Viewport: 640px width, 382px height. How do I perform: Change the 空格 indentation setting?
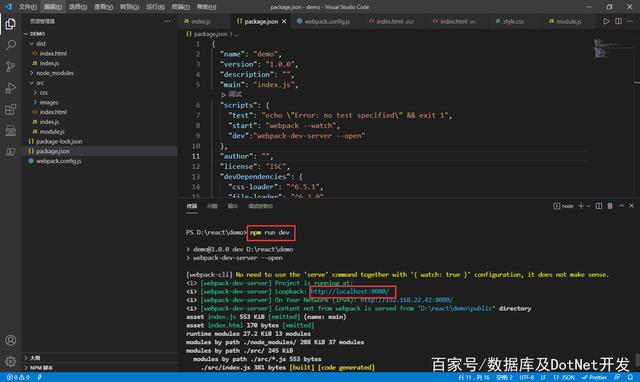tap(504, 378)
